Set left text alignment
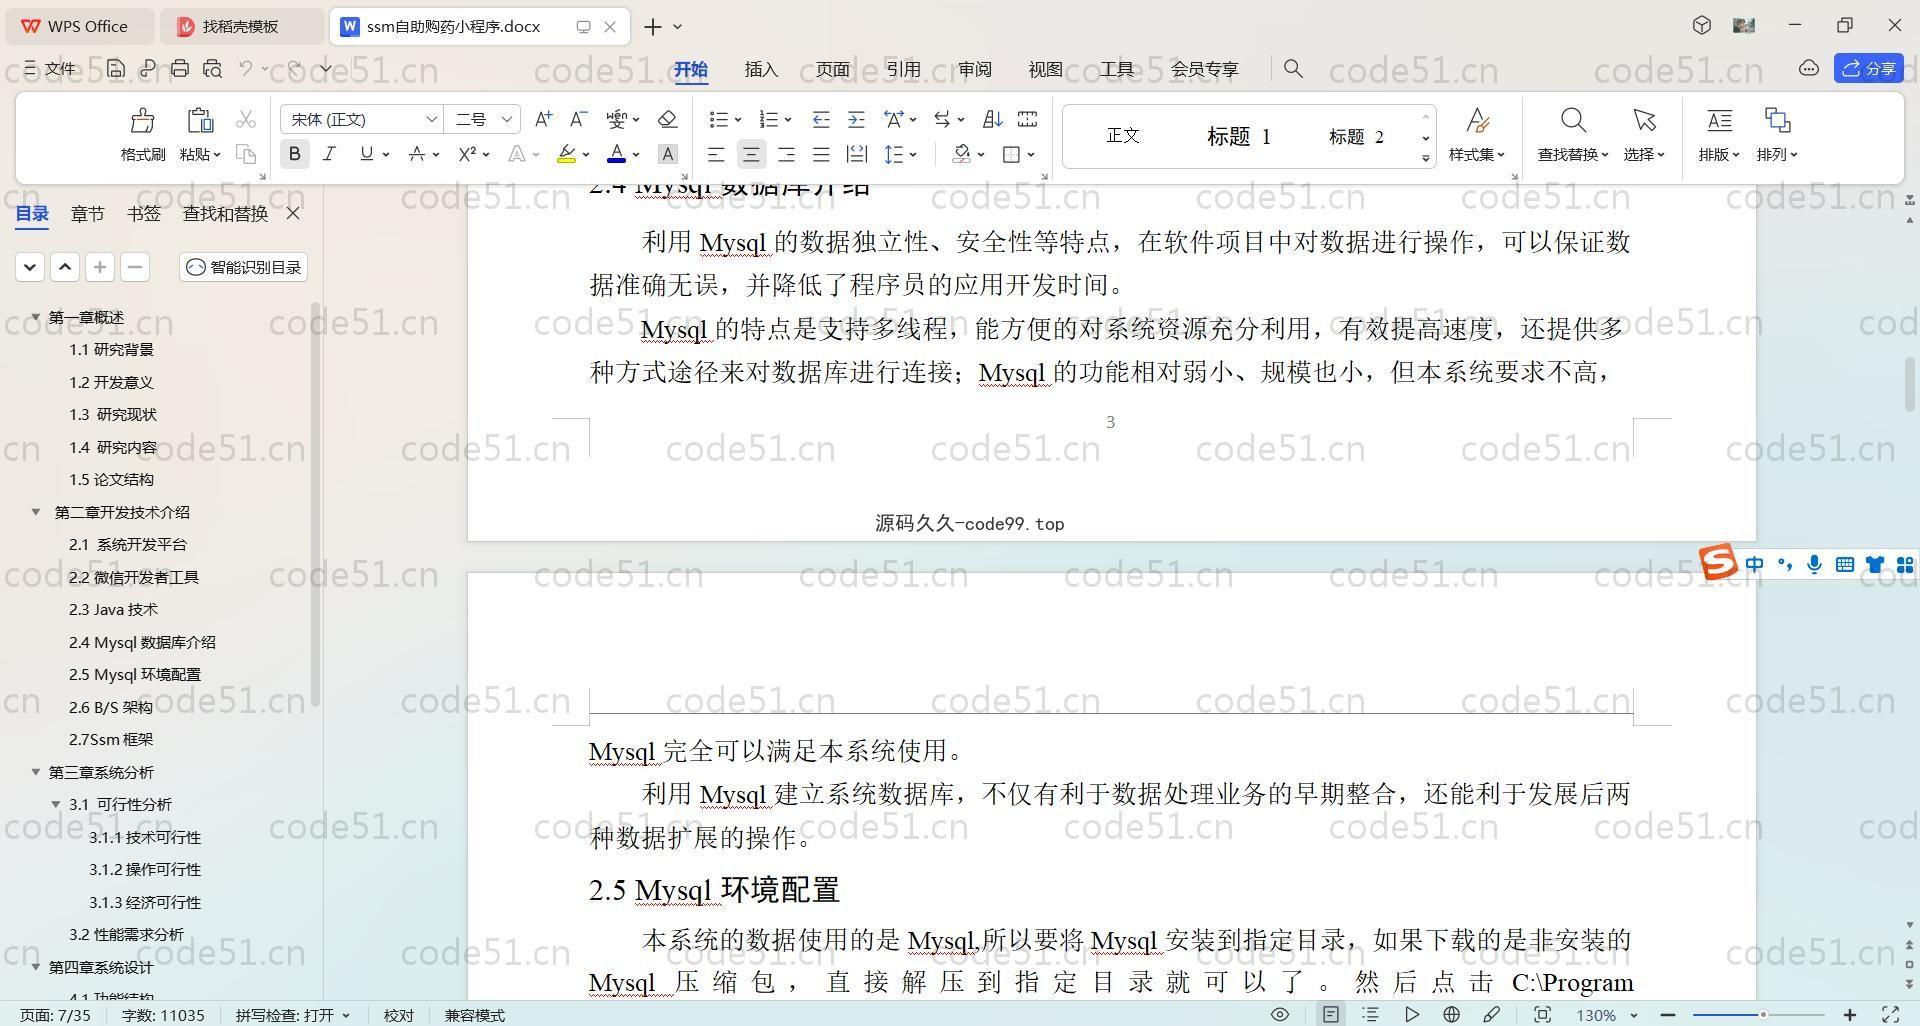The width and height of the screenshot is (1920, 1026). point(716,154)
